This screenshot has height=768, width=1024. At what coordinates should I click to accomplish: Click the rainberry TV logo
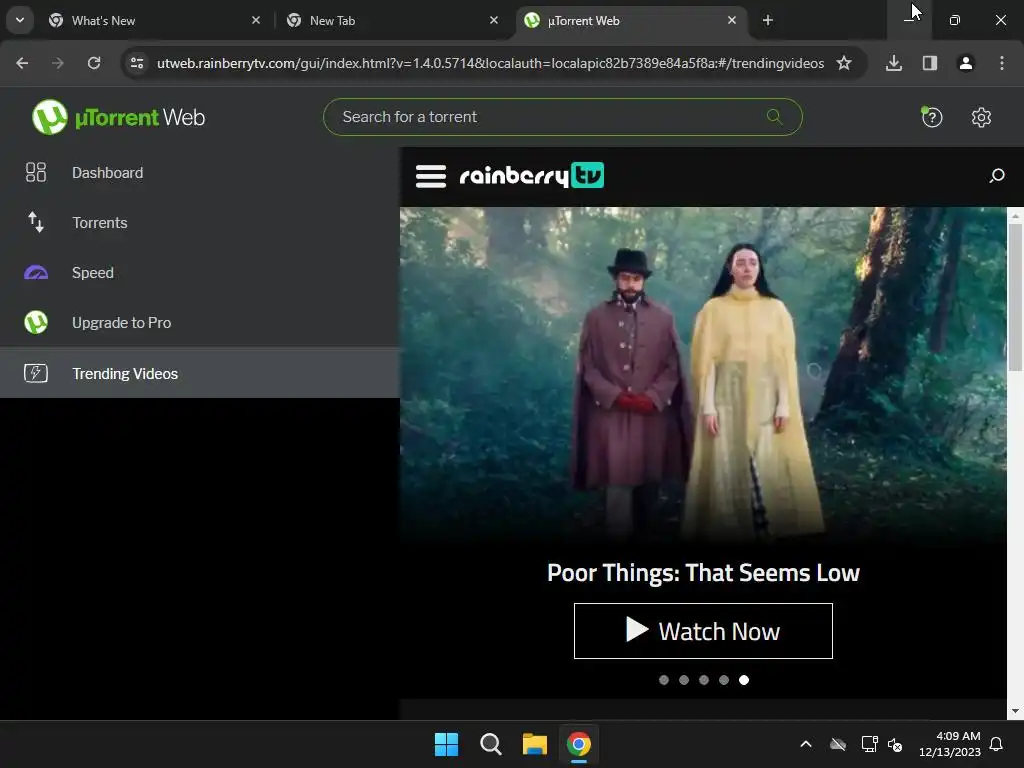532,175
